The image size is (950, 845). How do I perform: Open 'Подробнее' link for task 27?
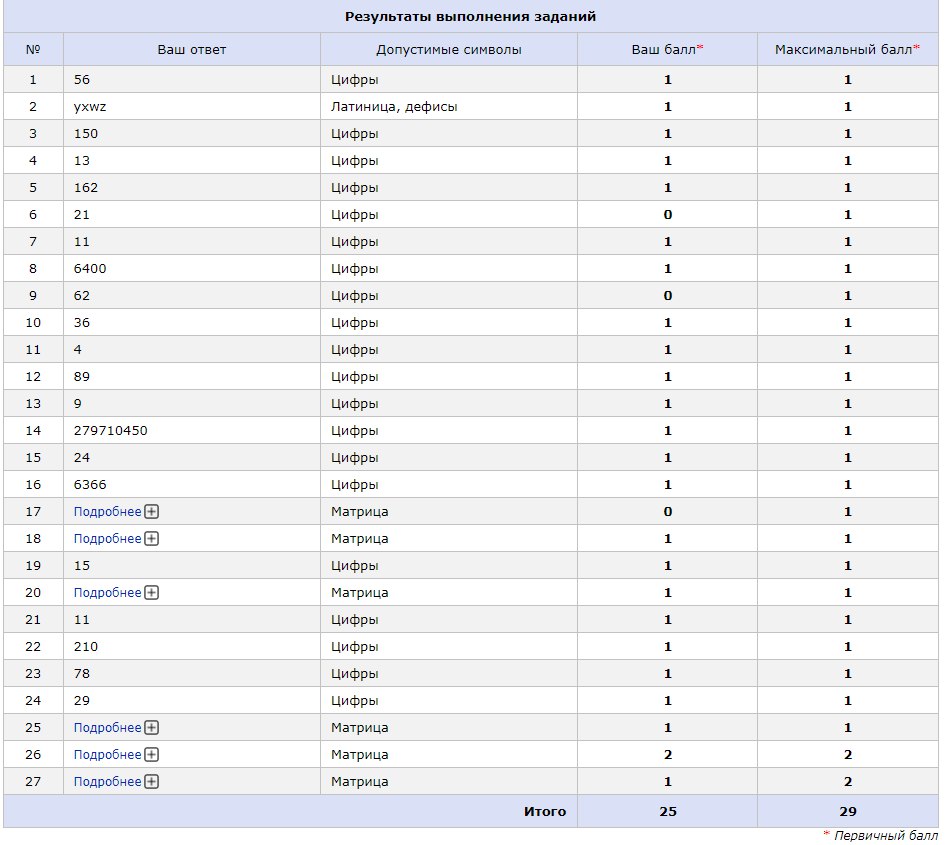click(x=107, y=781)
